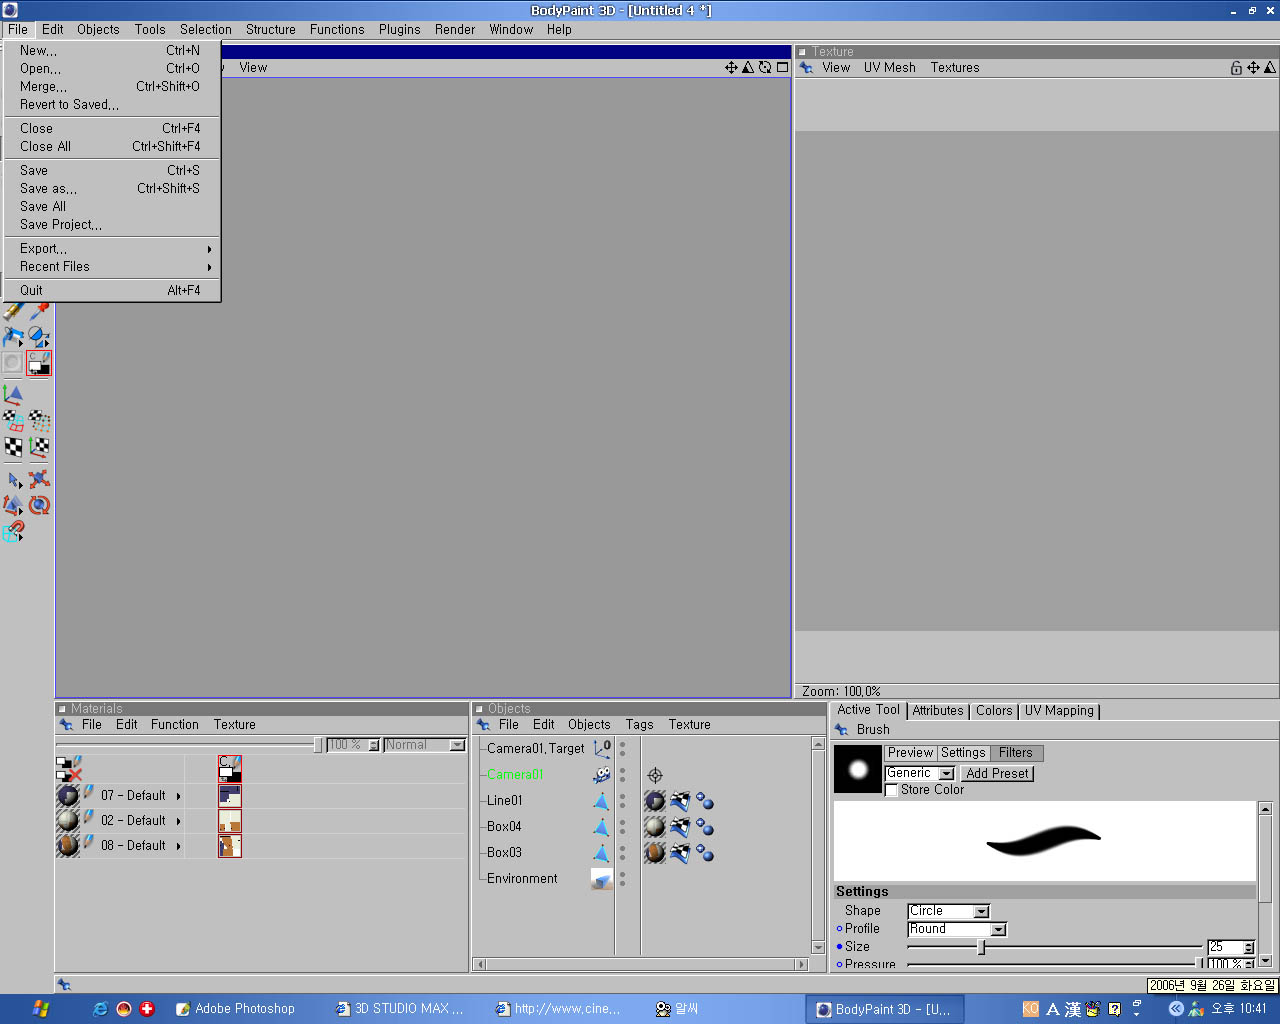Open the red-outlined color channel swatch in the left toolbar

click(x=39, y=363)
